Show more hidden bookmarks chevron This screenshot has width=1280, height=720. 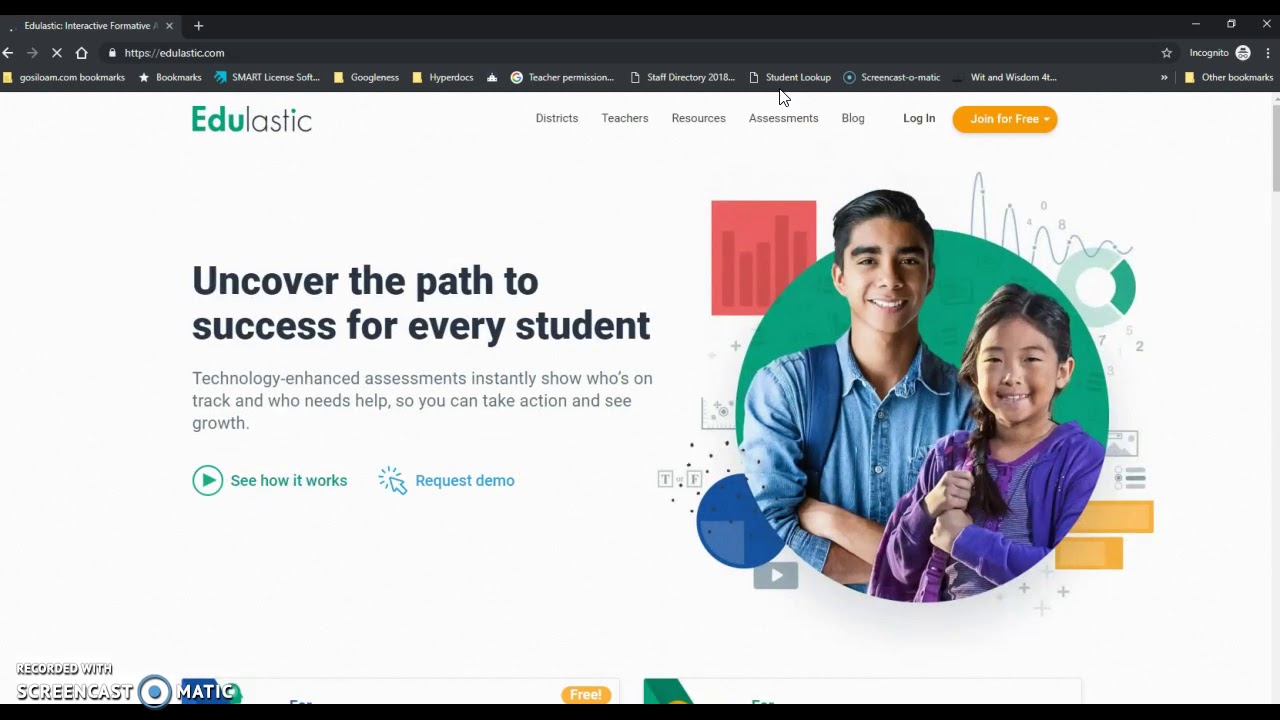(1164, 77)
